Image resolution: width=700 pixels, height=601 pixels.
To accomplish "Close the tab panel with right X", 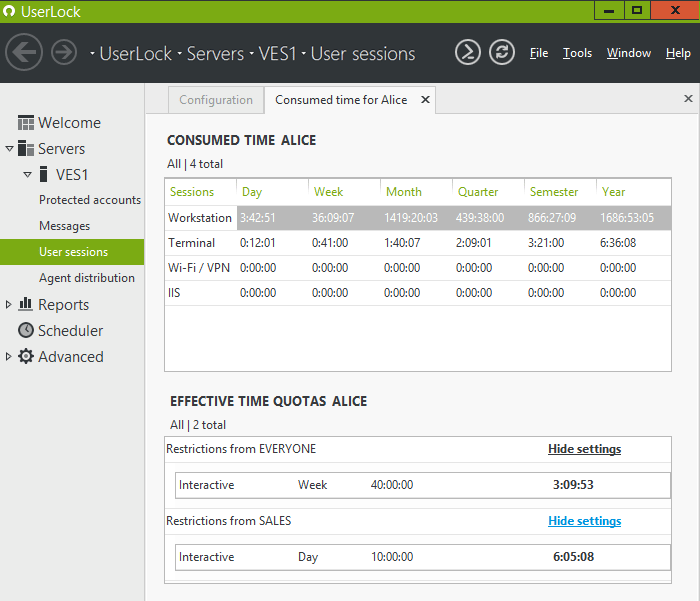I will [688, 98].
